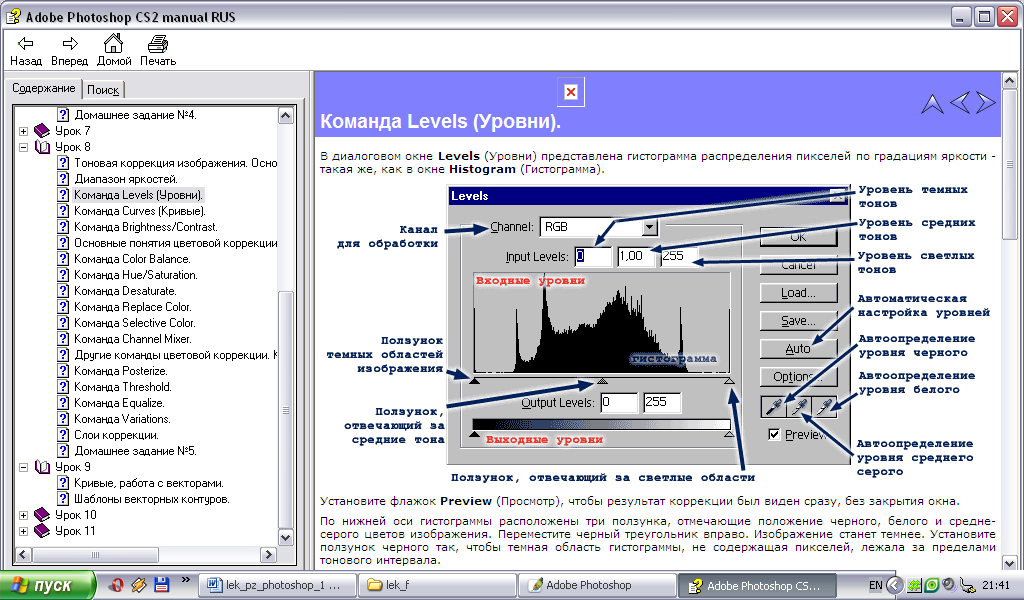Click contents tree scrollbar down arrow
The height and width of the screenshot is (600, 1024).
point(285,538)
